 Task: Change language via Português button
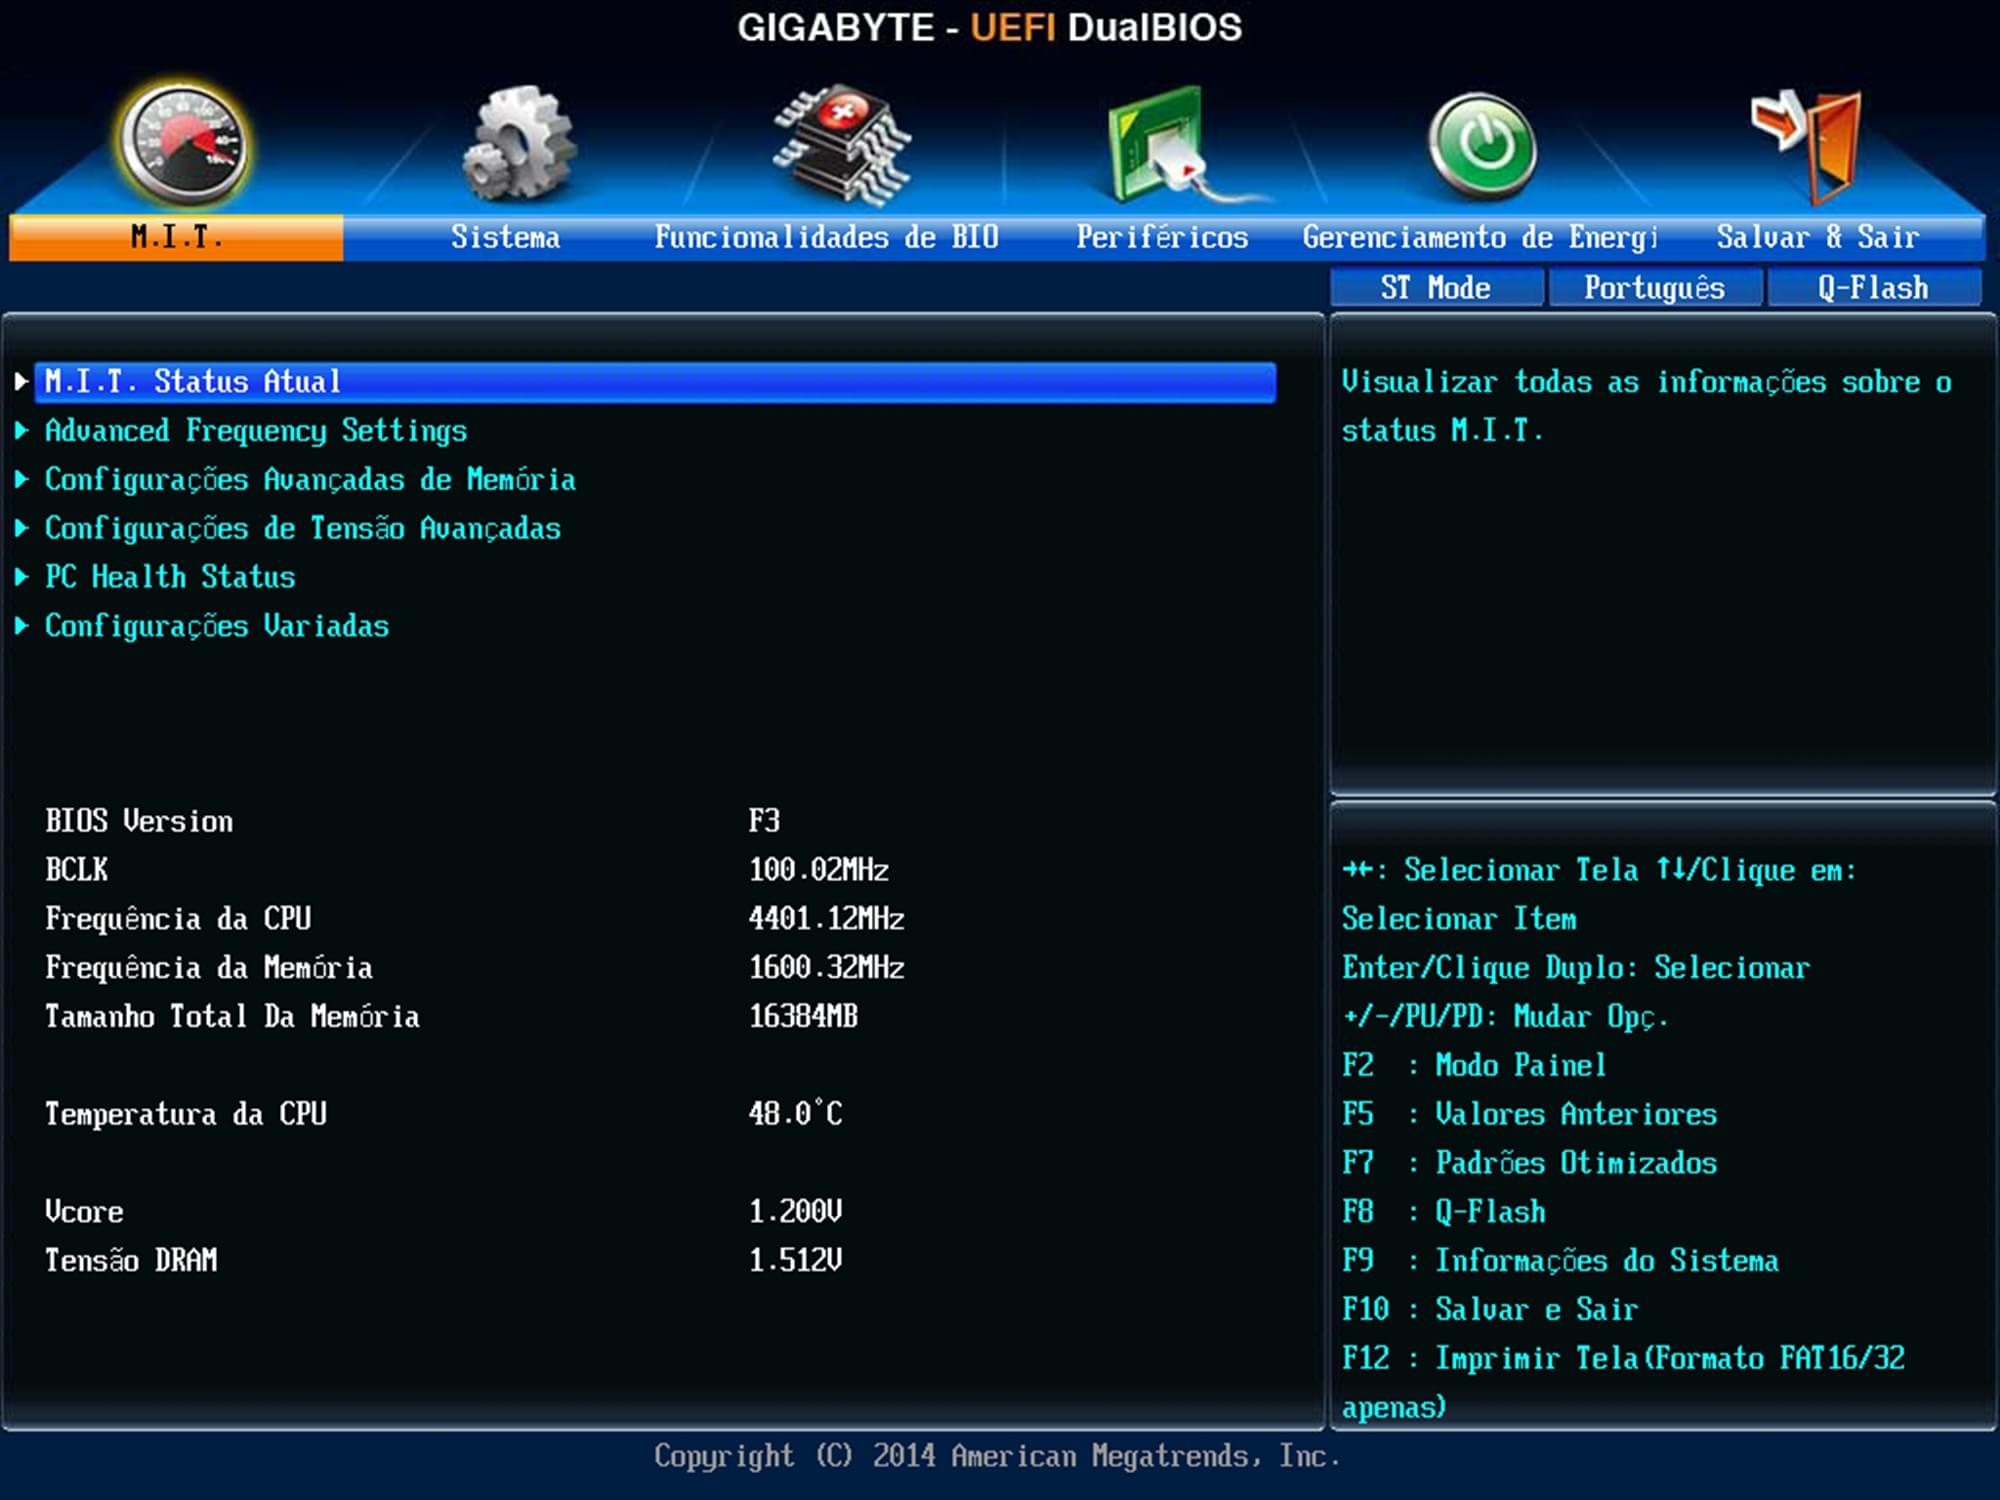tap(1655, 288)
